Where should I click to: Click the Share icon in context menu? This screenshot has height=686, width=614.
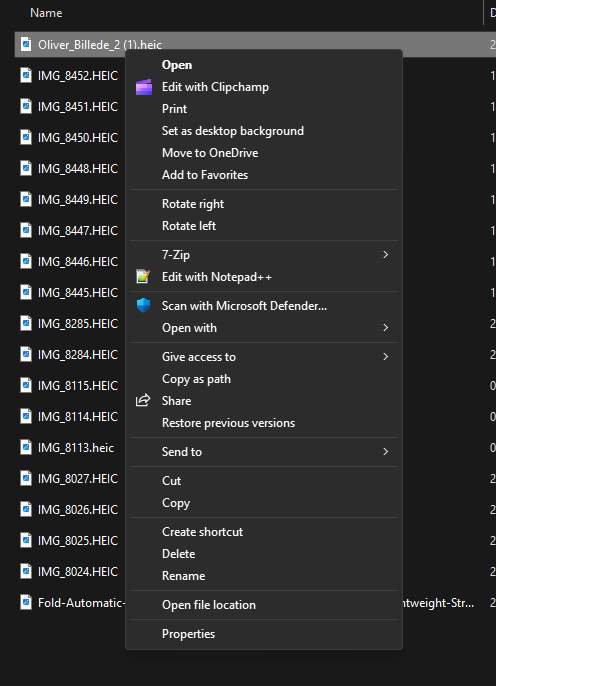[143, 401]
